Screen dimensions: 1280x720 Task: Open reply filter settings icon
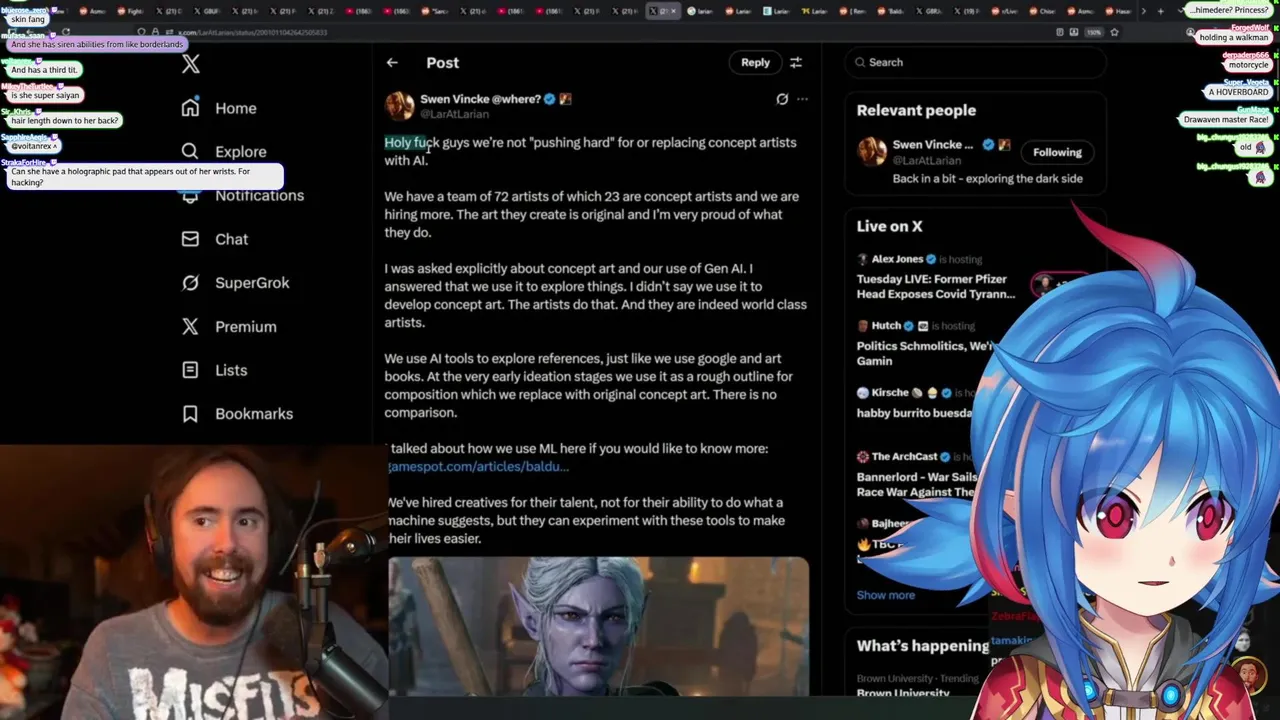796,62
